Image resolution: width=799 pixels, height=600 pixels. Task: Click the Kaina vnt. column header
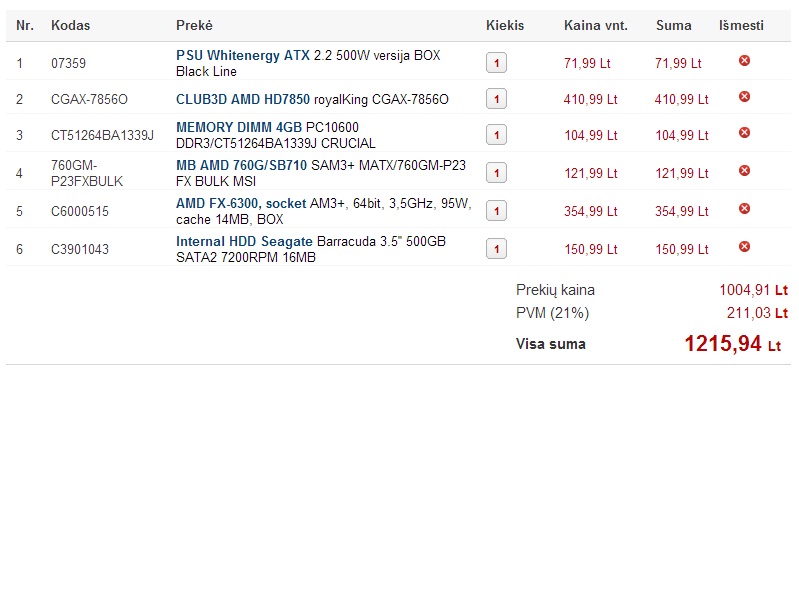pyautogui.click(x=596, y=25)
